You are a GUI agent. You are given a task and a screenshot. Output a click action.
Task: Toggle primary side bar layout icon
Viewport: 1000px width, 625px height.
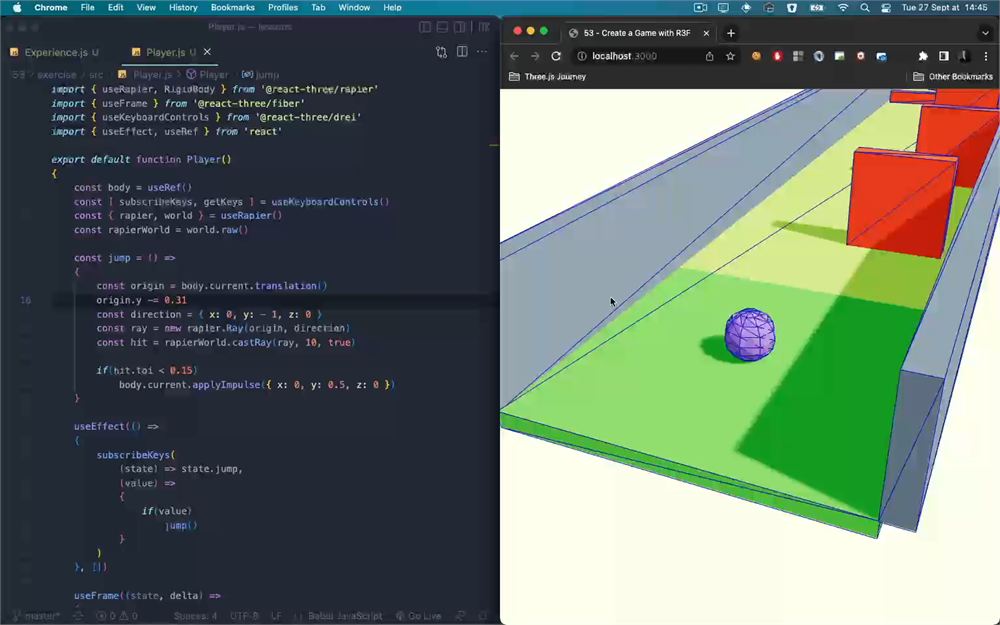[425, 27]
